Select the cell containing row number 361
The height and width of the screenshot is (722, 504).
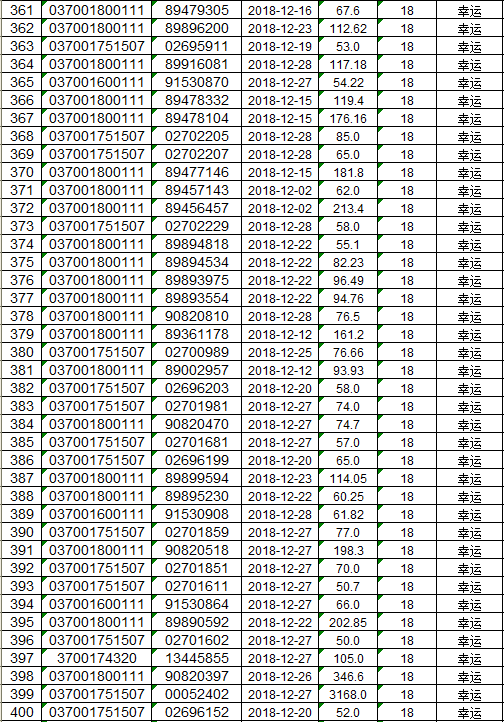tap(21, 10)
